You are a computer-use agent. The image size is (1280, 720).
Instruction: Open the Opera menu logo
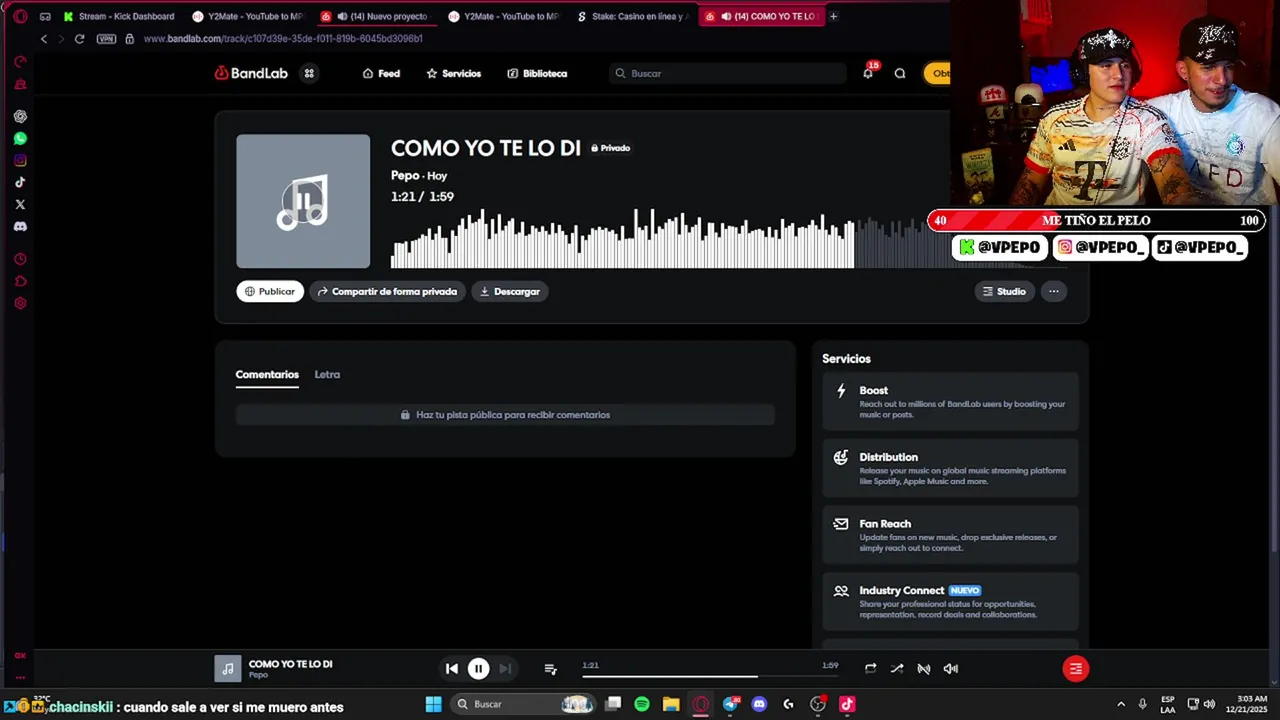click(20, 16)
